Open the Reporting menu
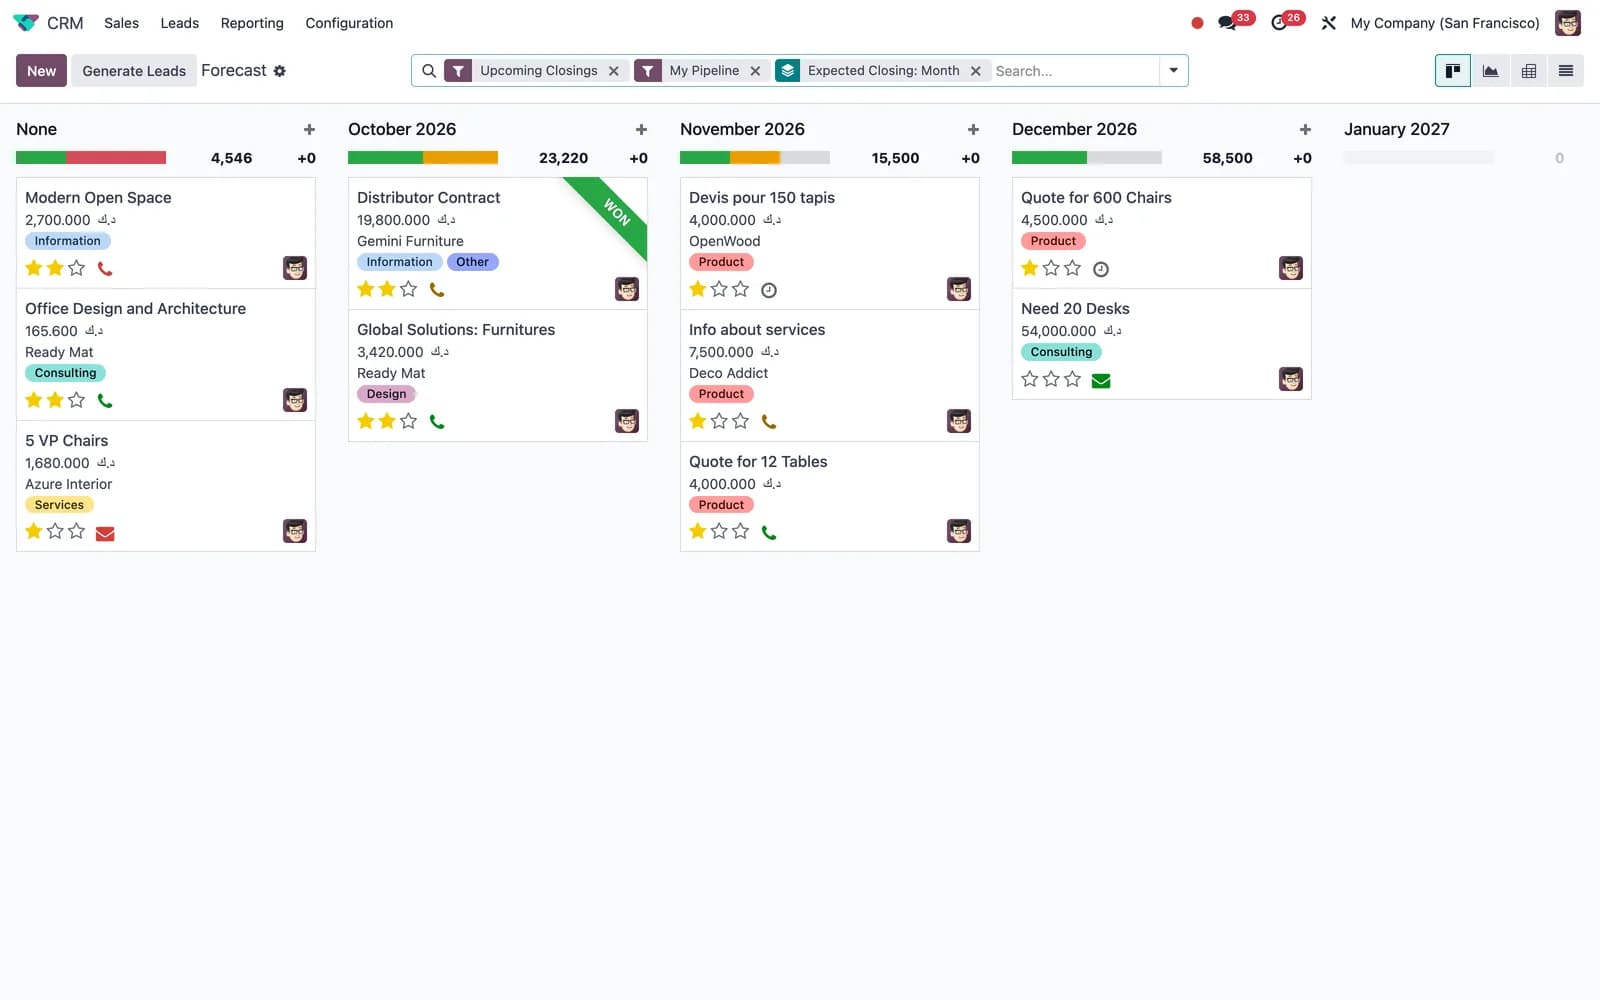Screen dimensions: 1600x1000 252,23
